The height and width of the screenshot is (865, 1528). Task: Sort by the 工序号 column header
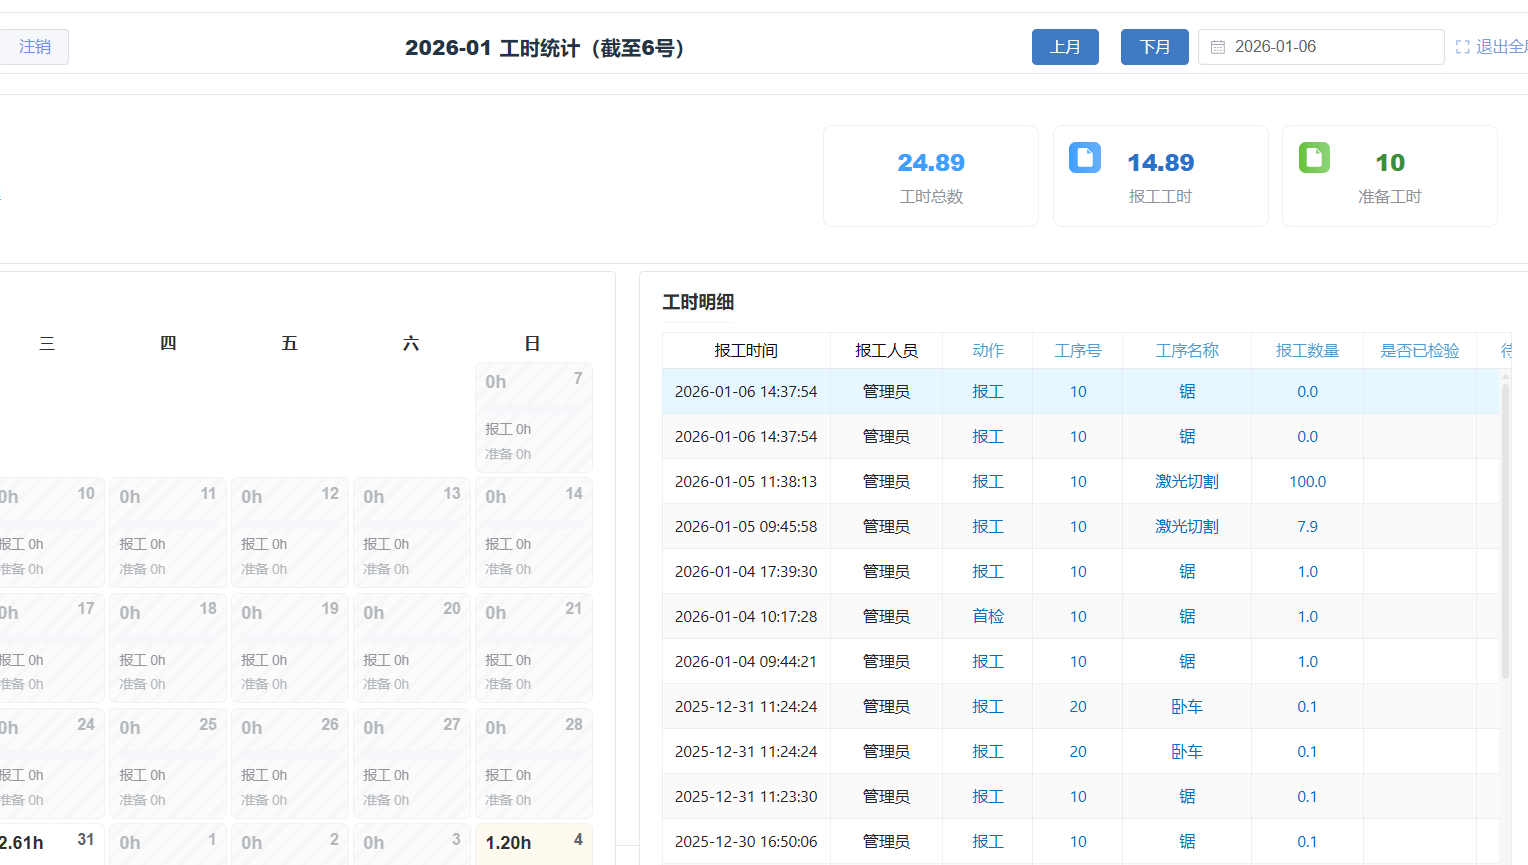click(1077, 351)
